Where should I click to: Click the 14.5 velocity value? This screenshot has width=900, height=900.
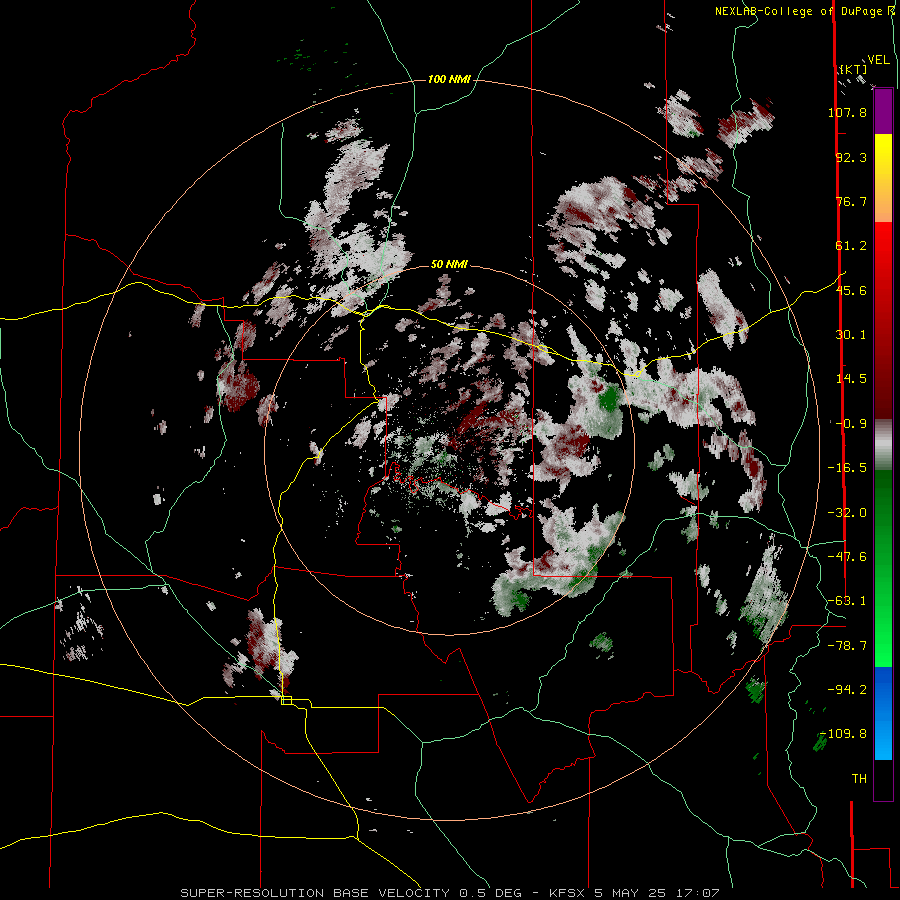851,379
